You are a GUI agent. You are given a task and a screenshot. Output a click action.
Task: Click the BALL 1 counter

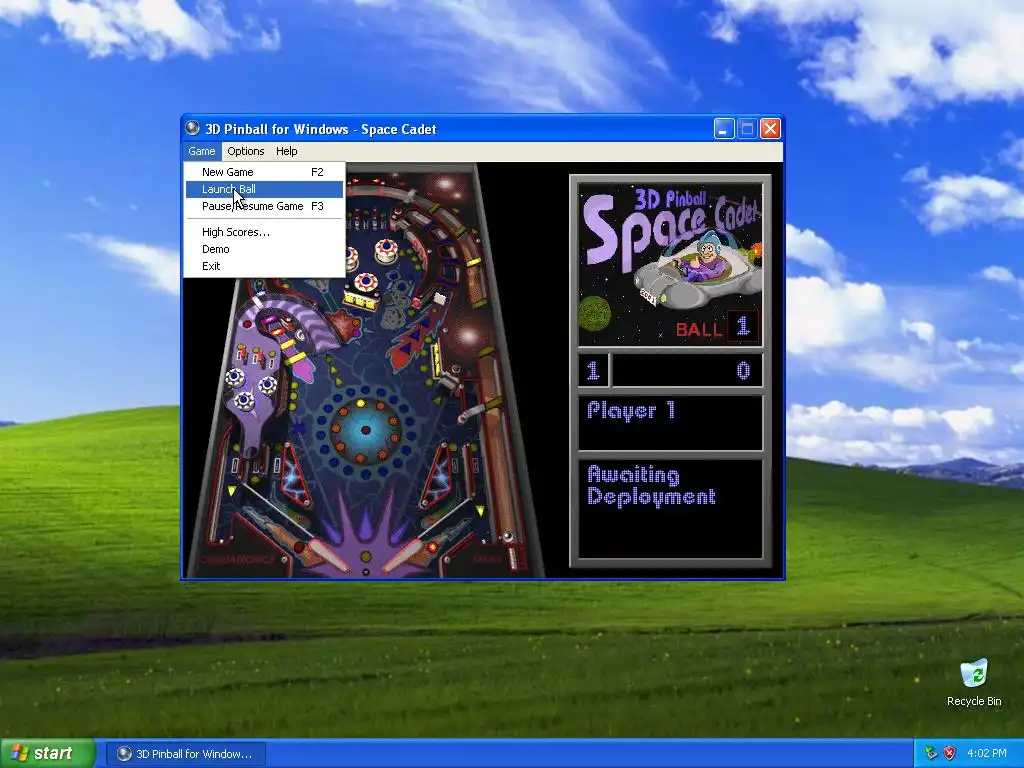pyautogui.click(x=716, y=327)
